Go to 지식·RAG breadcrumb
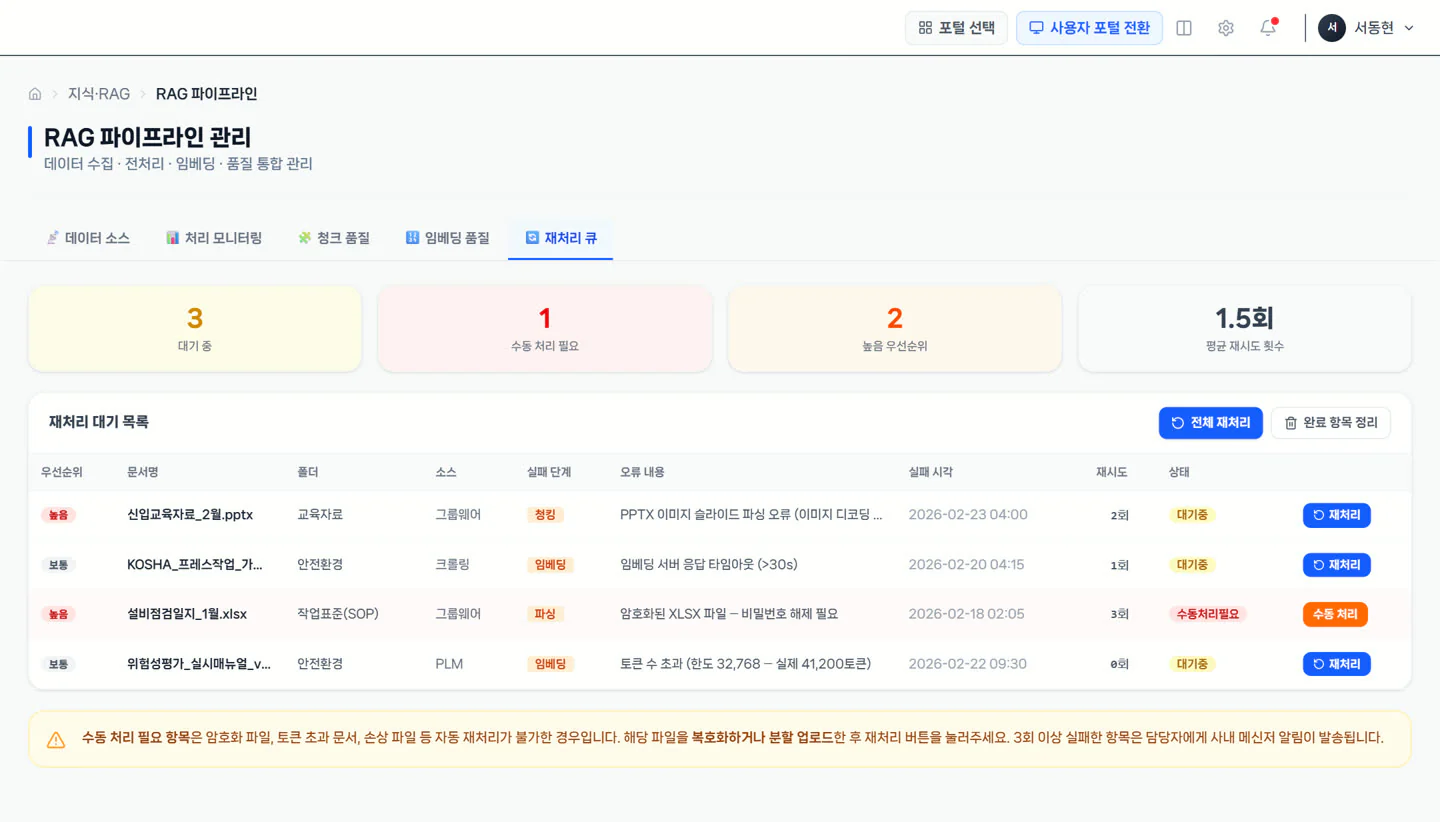 (99, 94)
